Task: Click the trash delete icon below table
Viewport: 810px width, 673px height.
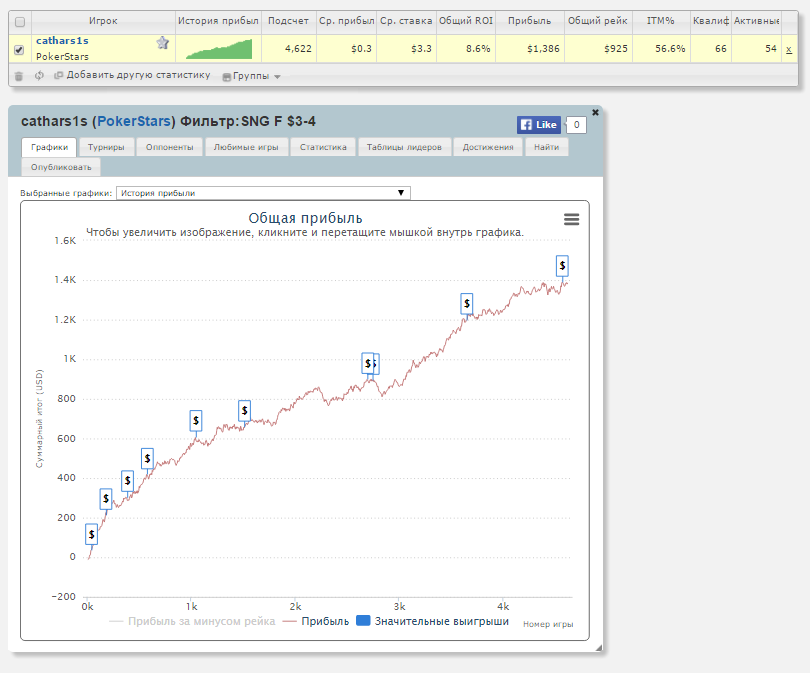Action: coord(19,76)
